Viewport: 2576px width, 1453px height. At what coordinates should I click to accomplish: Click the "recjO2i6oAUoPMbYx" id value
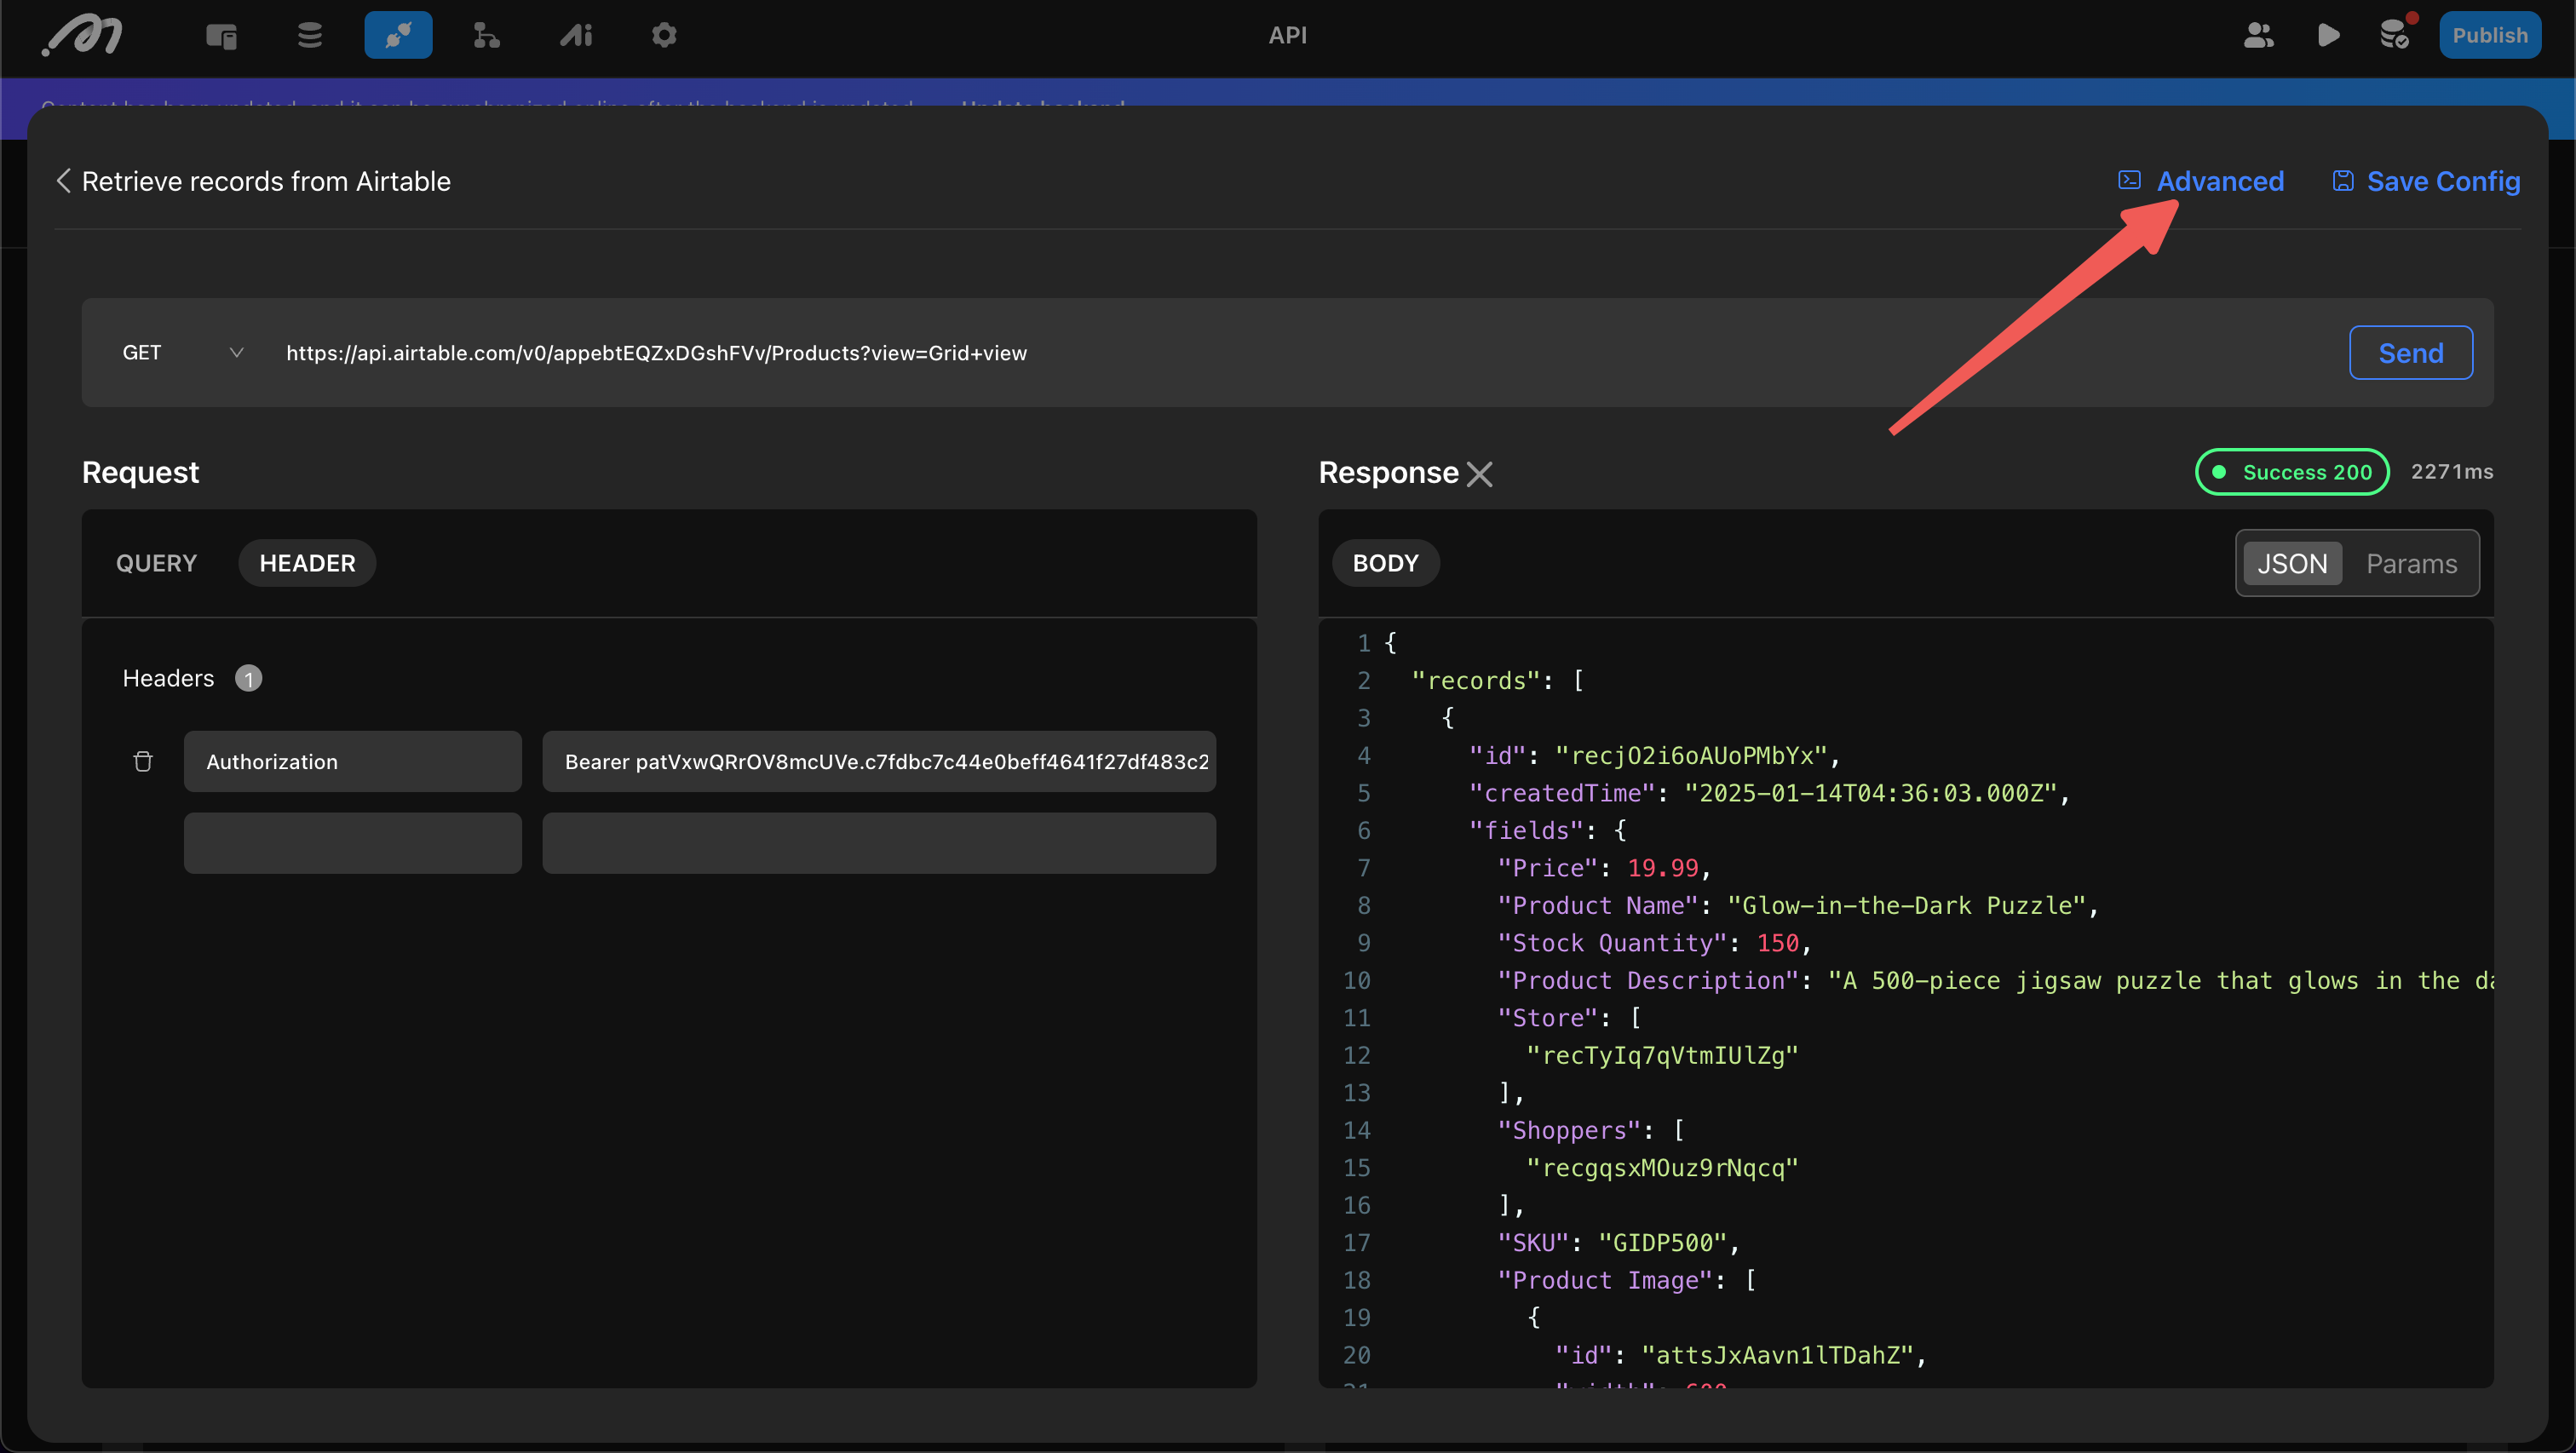tap(1691, 756)
